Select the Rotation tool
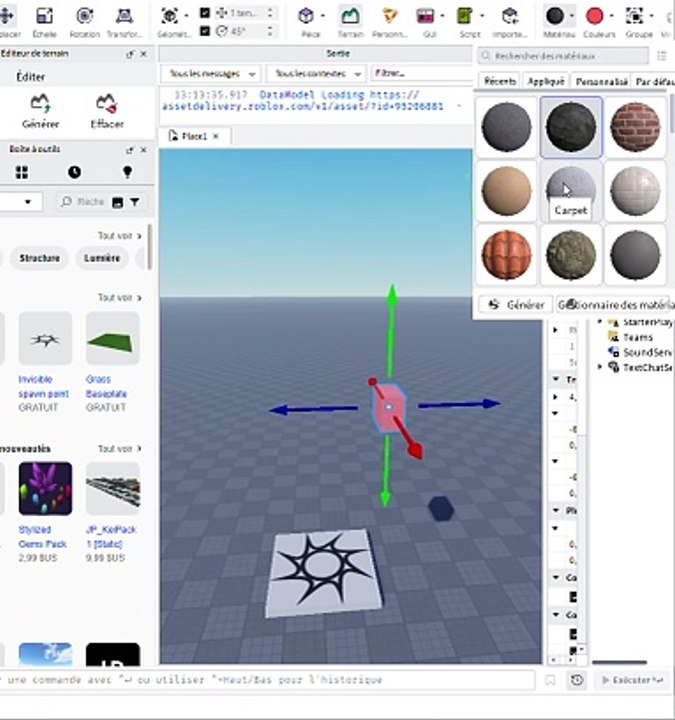The height and width of the screenshot is (720, 675). pyautogui.click(x=84, y=22)
